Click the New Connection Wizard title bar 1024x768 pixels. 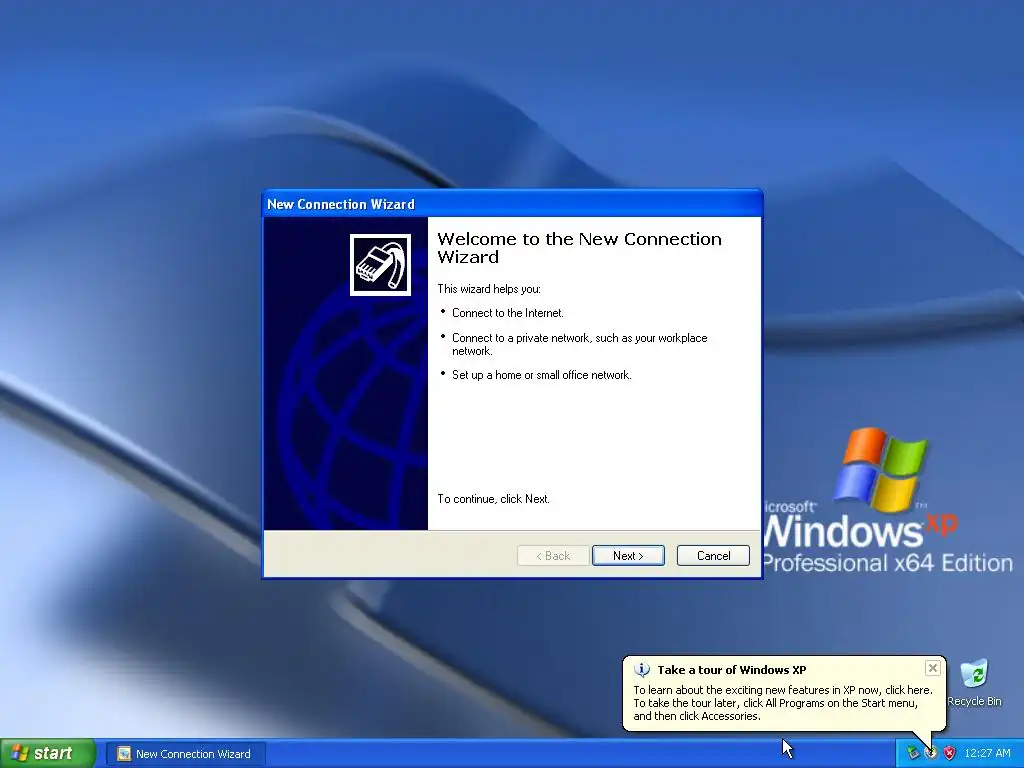point(512,204)
